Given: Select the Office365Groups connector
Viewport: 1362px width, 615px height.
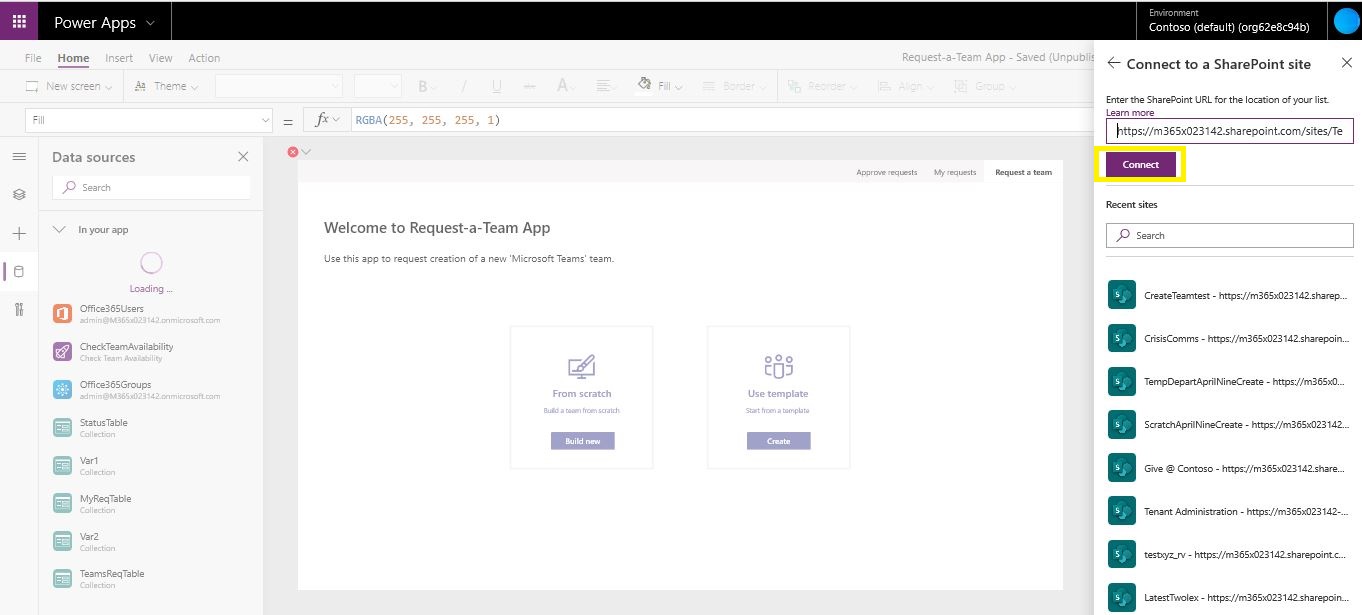Looking at the screenshot, I should click(151, 390).
